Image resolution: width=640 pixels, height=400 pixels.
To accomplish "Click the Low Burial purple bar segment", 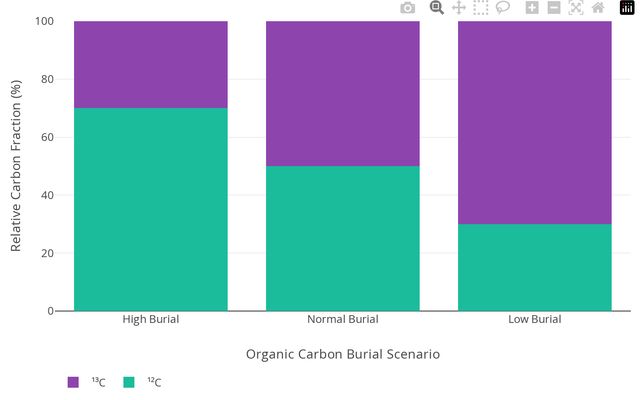I will pyautogui.click(x=535, y=122).
